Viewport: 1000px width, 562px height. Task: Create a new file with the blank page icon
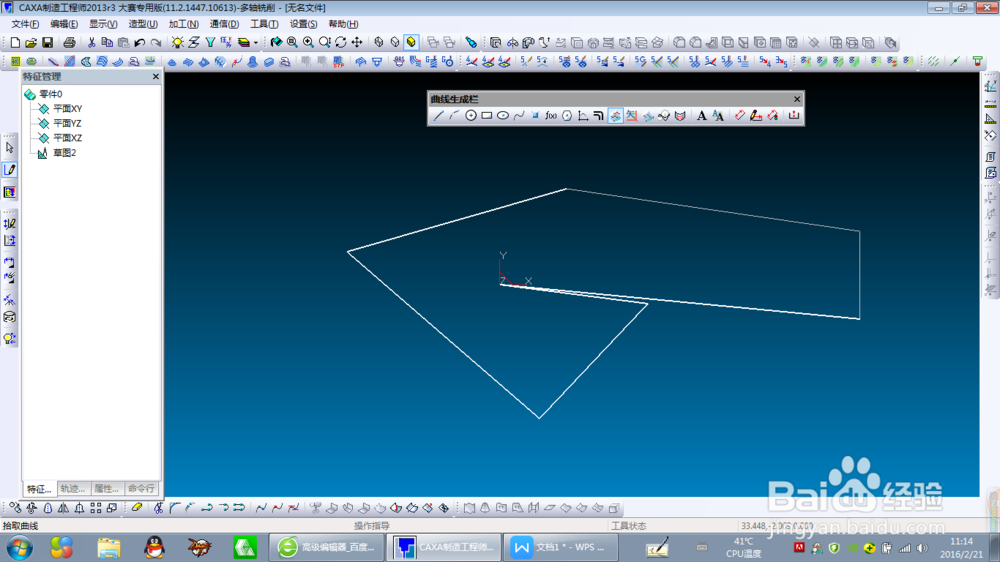point(15,43)
